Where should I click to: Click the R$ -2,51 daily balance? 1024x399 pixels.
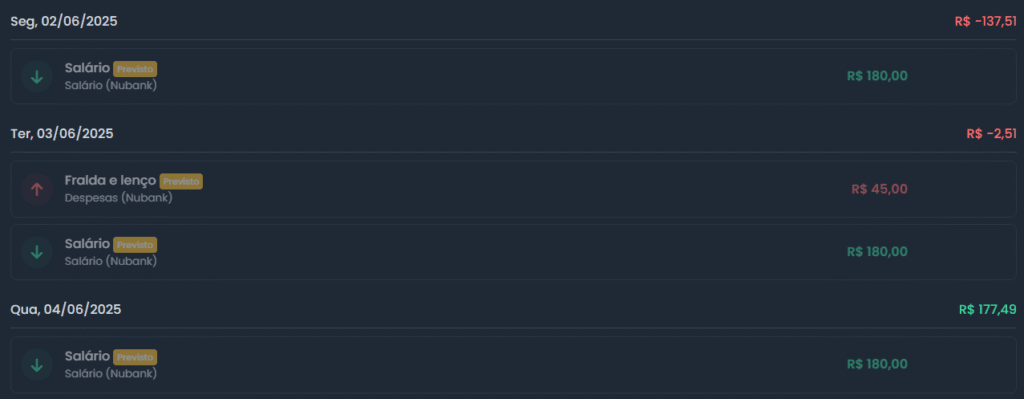pyautogui.click(x=991, y=134)
